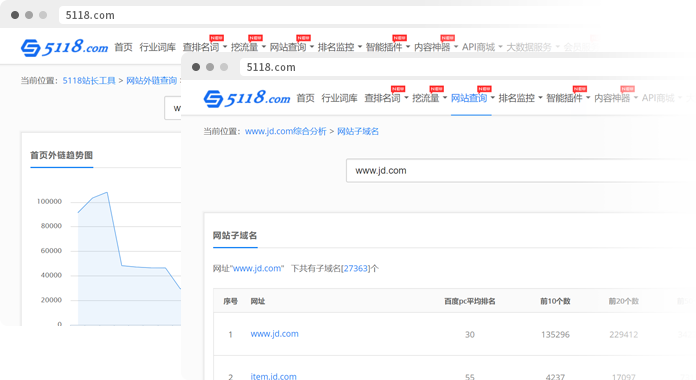
Task: Expand 内容神器 dropdown in the back window
Action: pyautogui.click(x=436, y=47)
